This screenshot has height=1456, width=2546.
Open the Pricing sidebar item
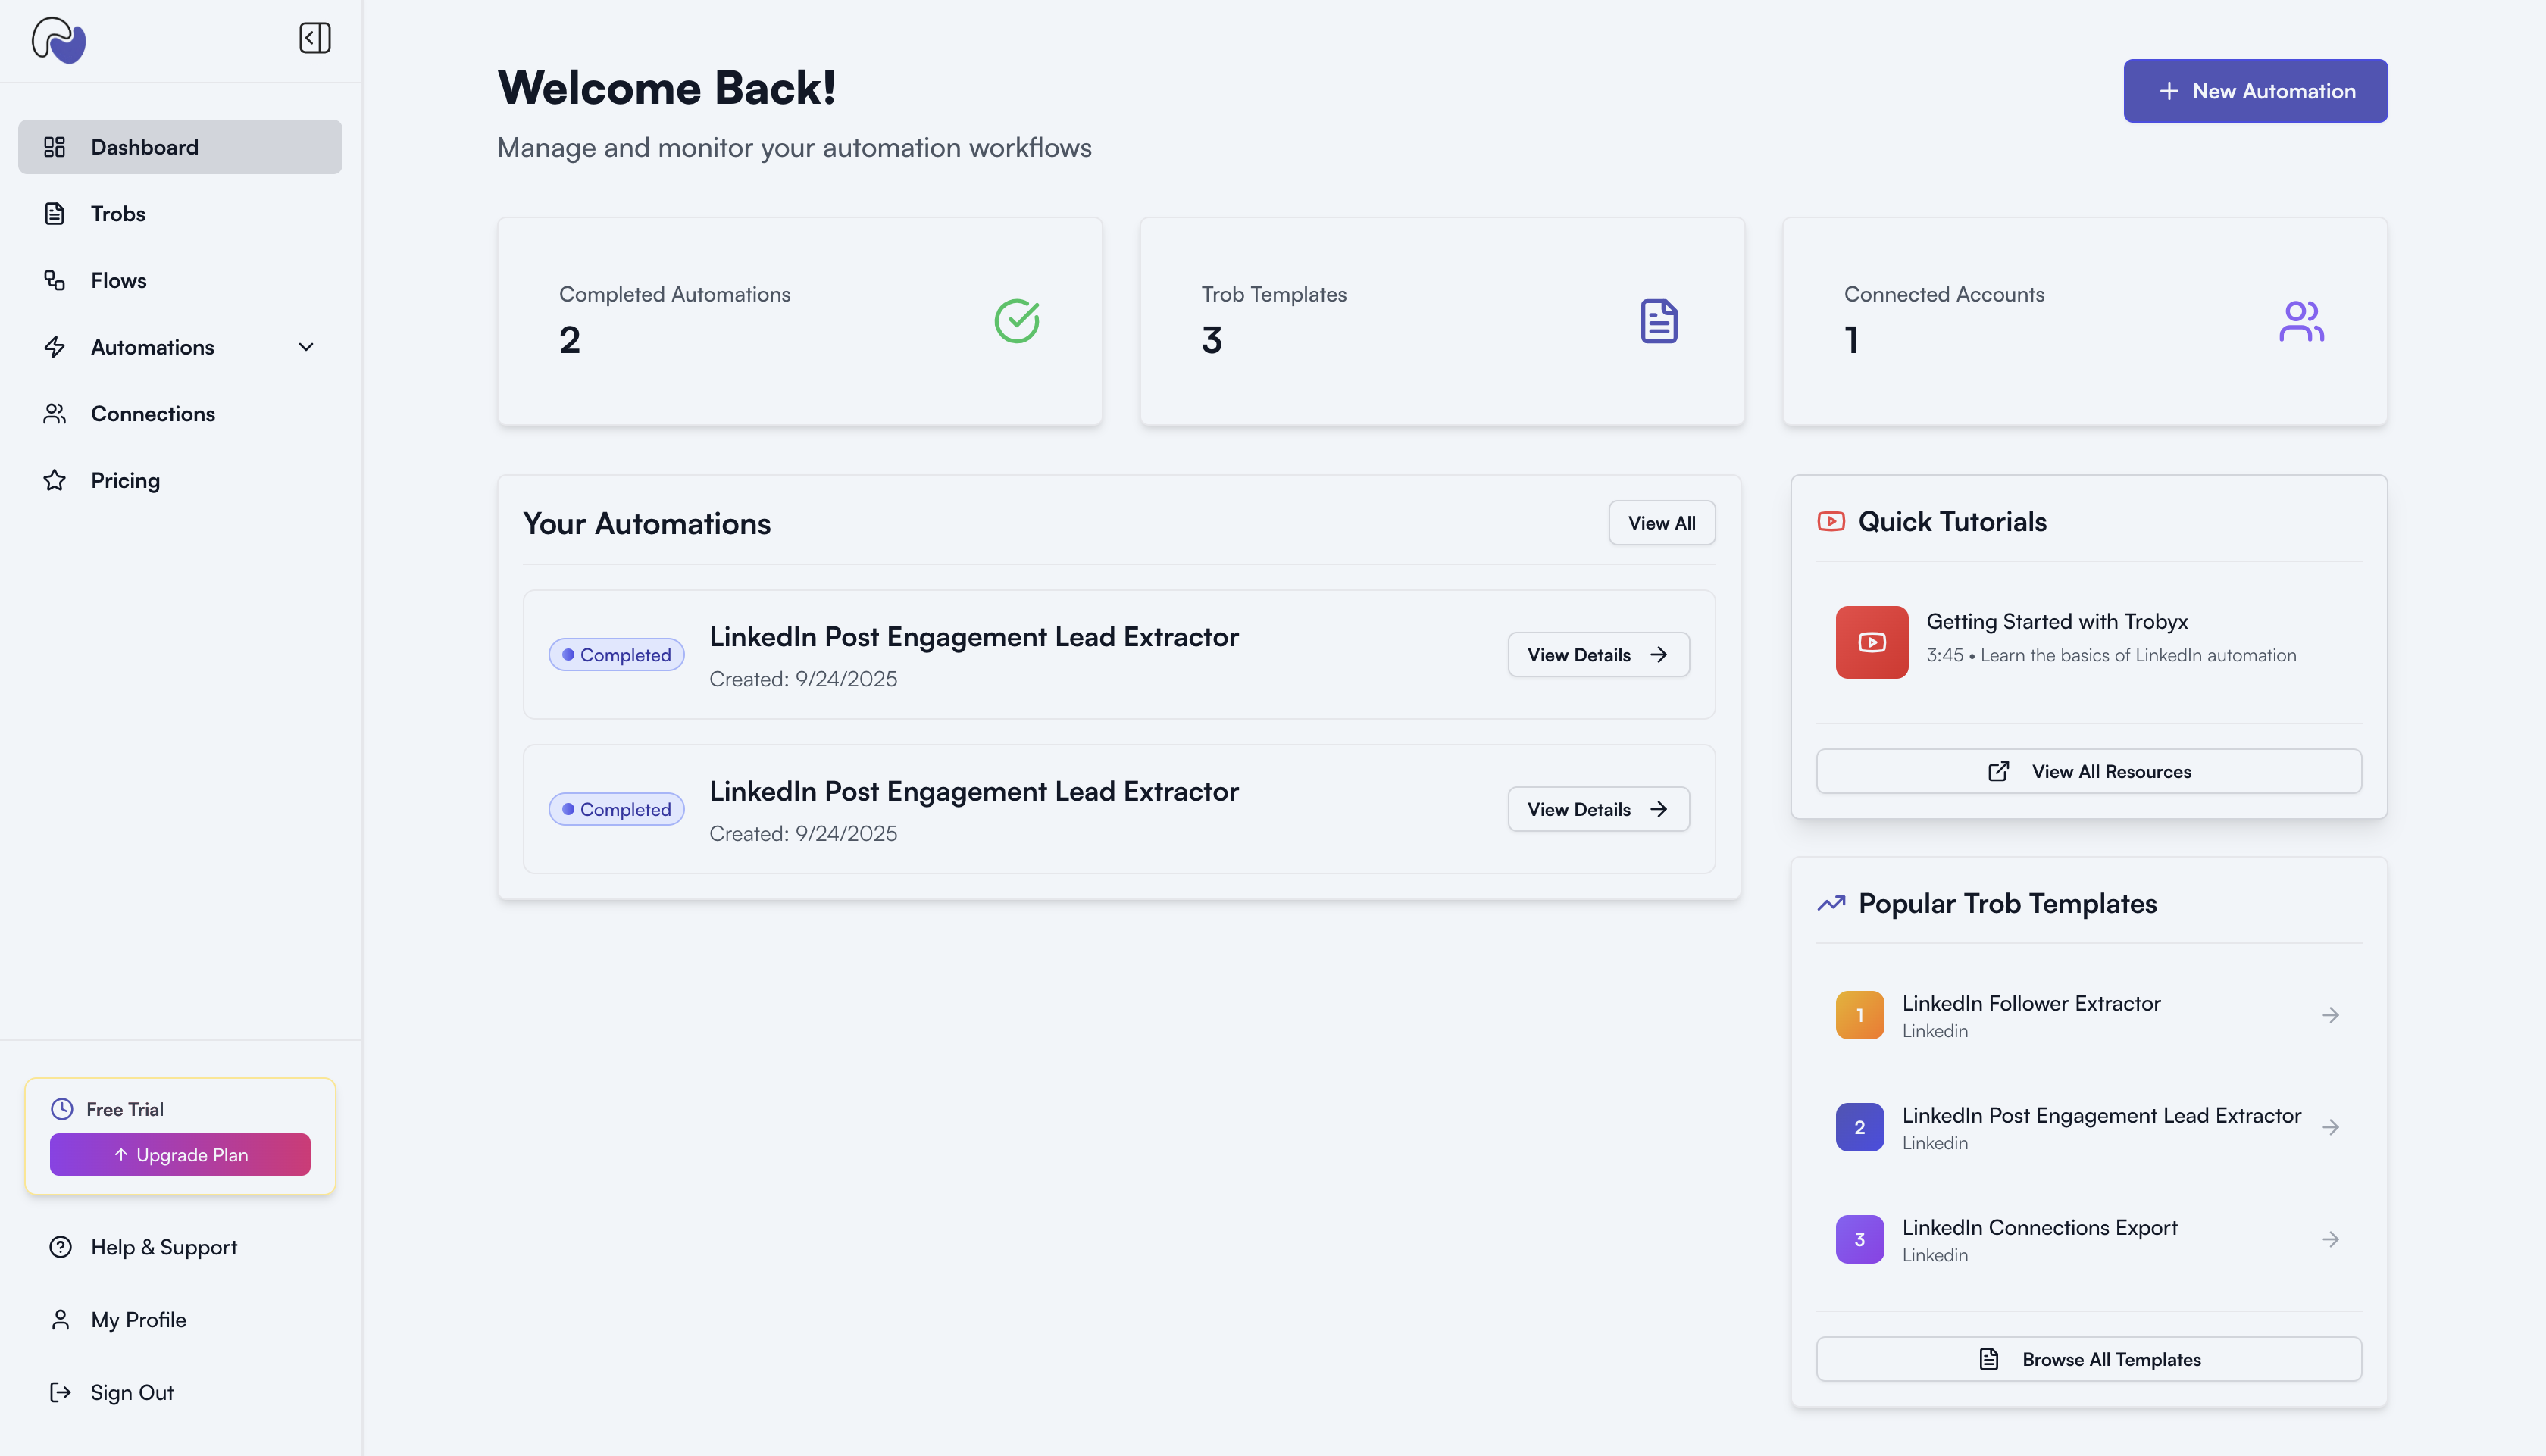tap(125, 480)
